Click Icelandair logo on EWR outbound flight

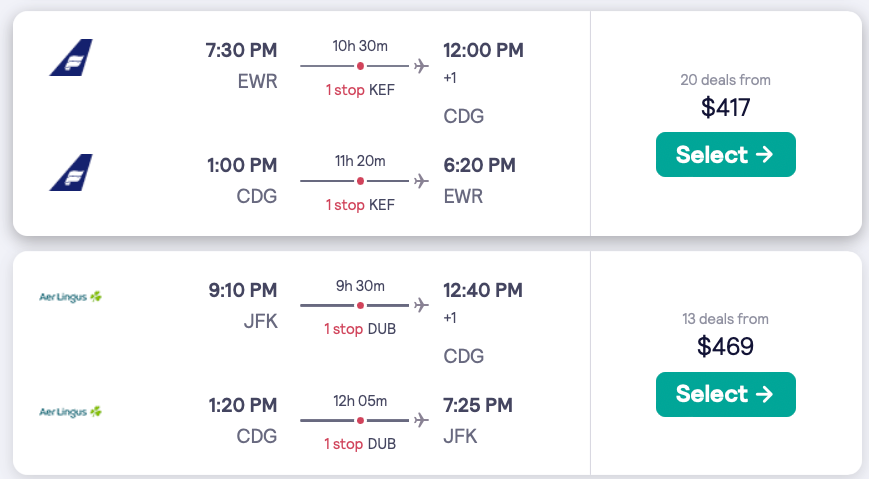click(x=71, y=57)
